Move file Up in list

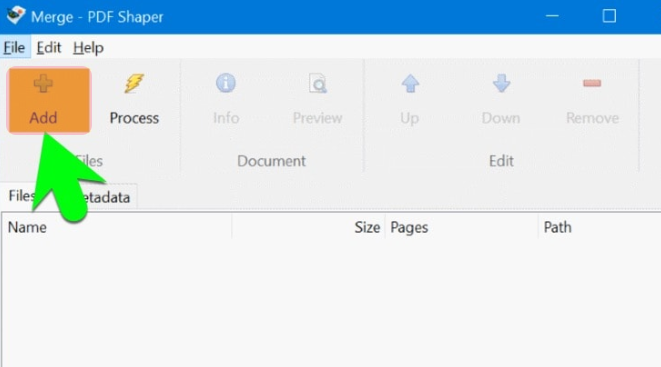tap(410, 100)
